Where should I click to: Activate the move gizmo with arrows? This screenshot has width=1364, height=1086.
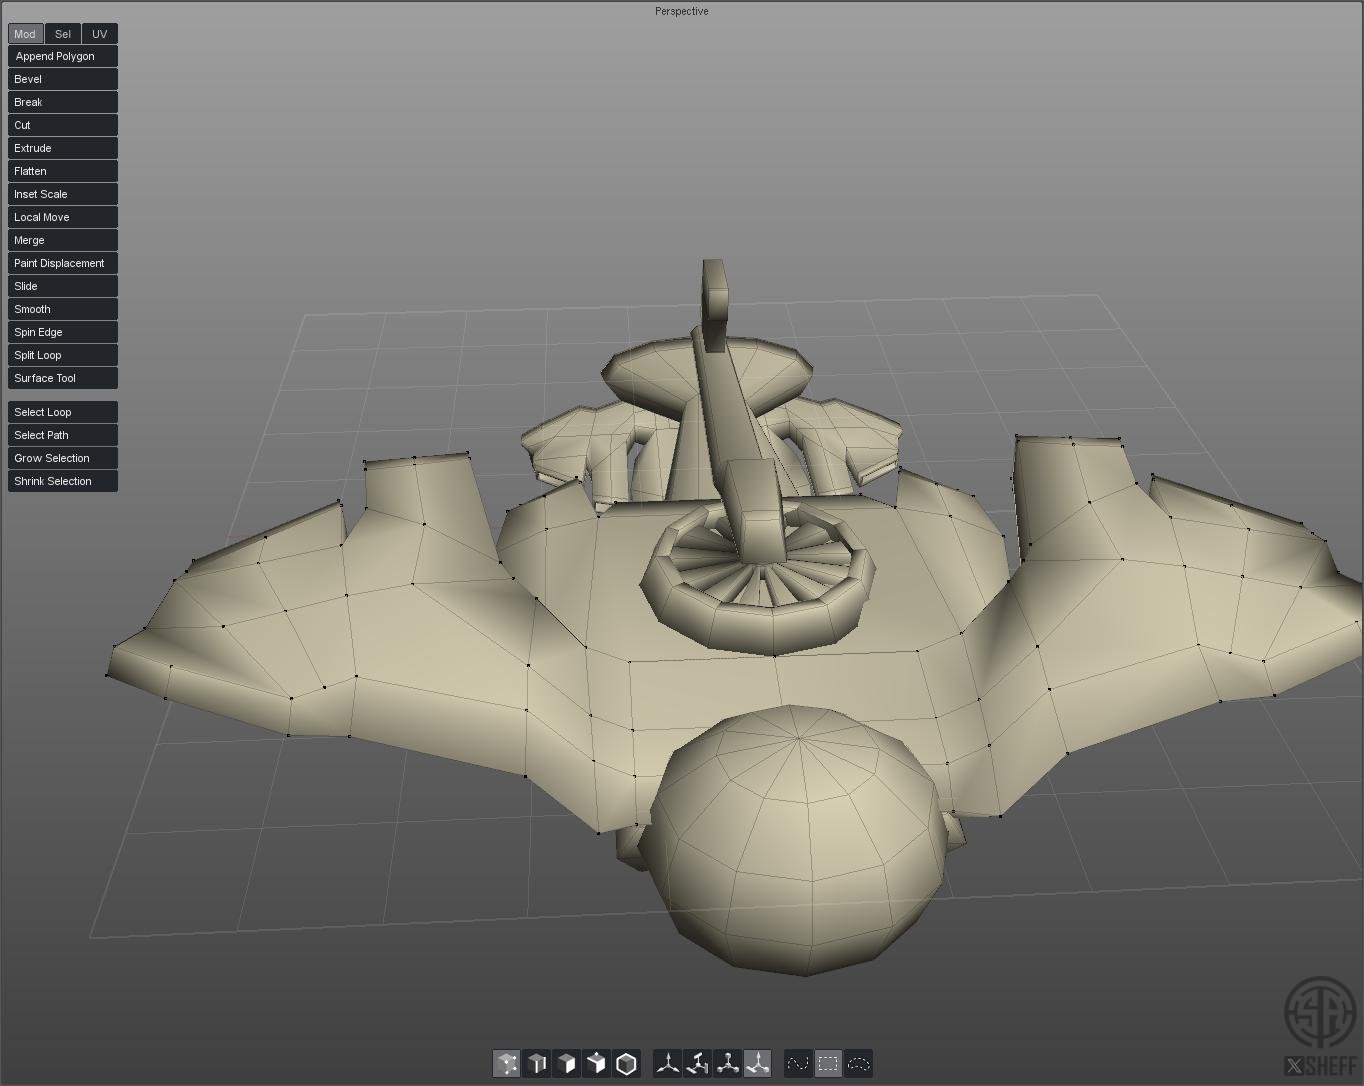pos(668,1064)
